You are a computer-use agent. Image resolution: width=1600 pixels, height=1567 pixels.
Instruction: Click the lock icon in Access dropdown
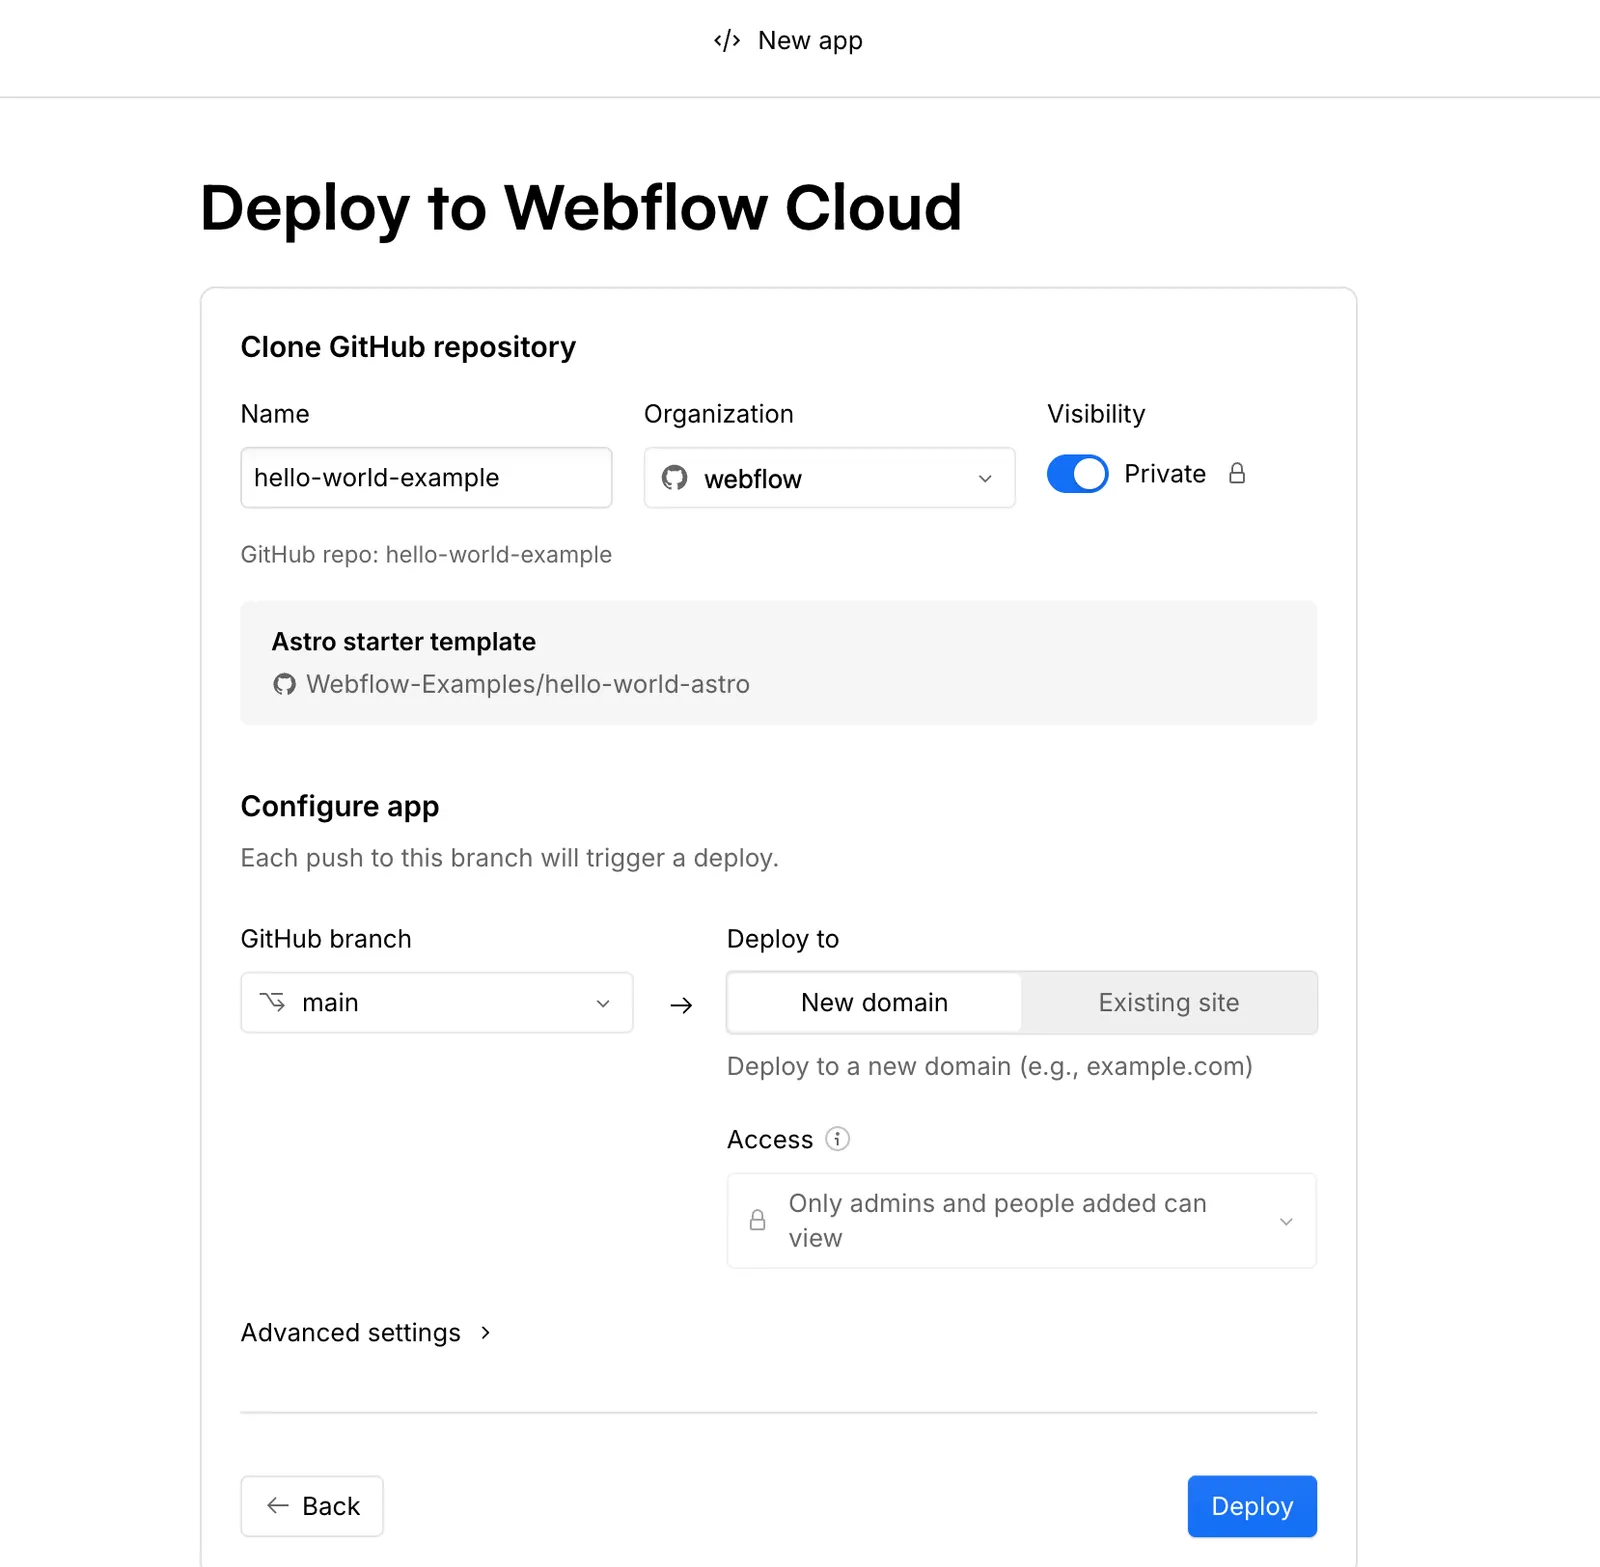coord(758,1220)
